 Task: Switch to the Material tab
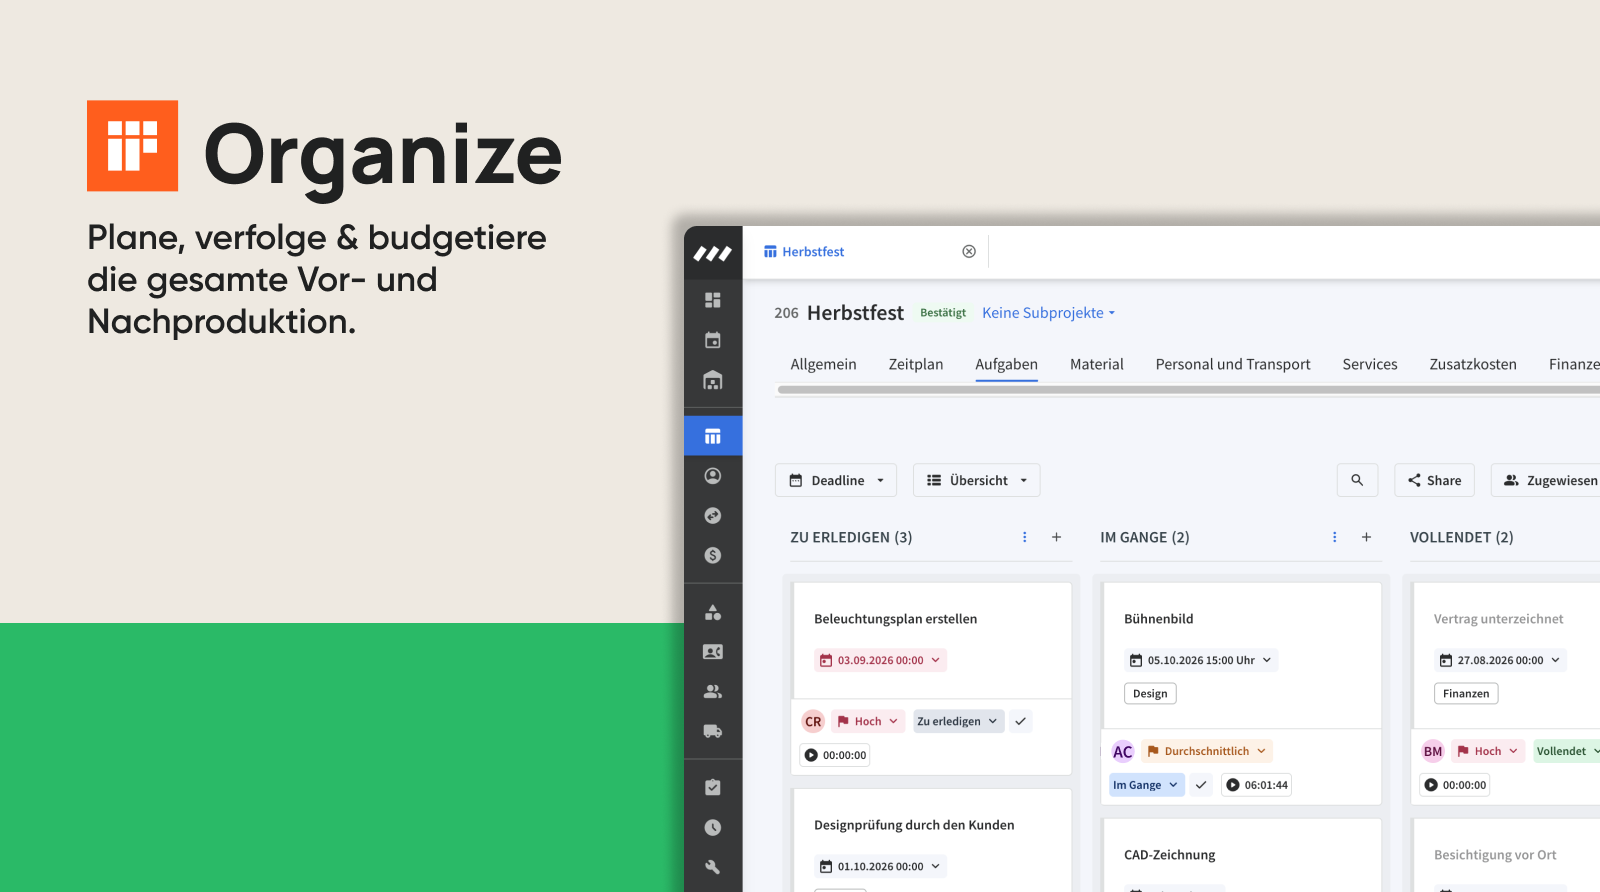coord(1097,364)
